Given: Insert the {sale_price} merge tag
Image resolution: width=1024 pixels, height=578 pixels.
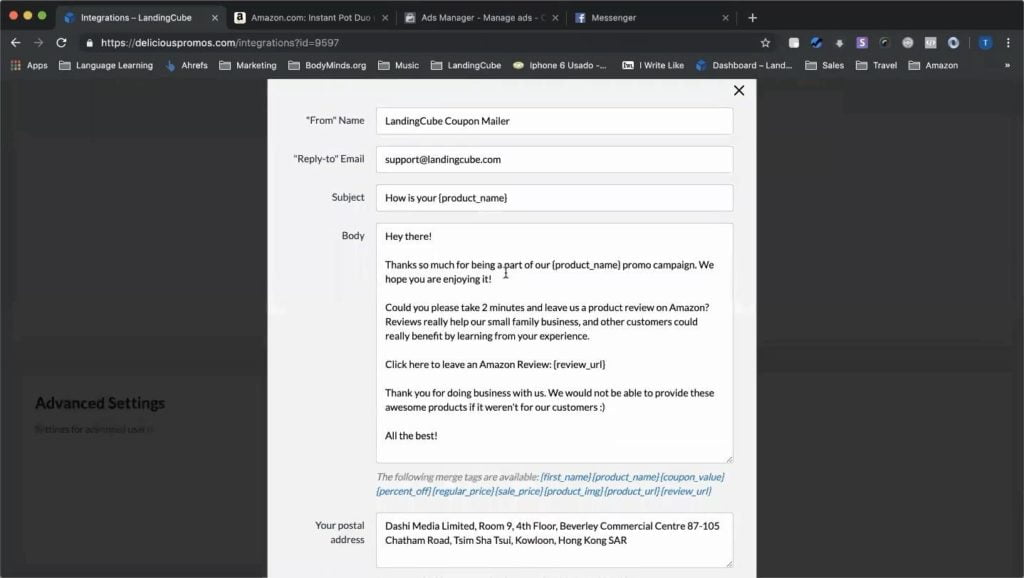Looking at the screenshot, I should point(519,491).
